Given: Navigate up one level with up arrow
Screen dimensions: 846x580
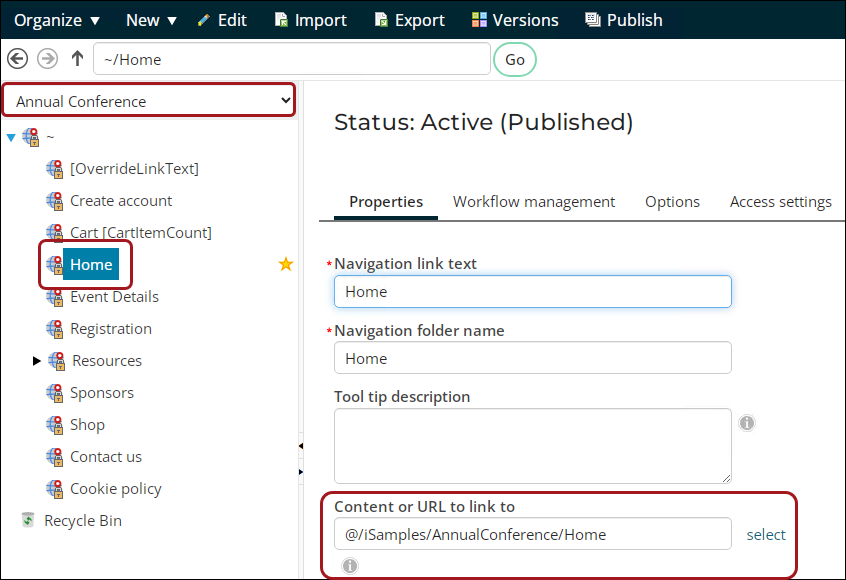Looking at the screenshot, I should pos(77,59).
